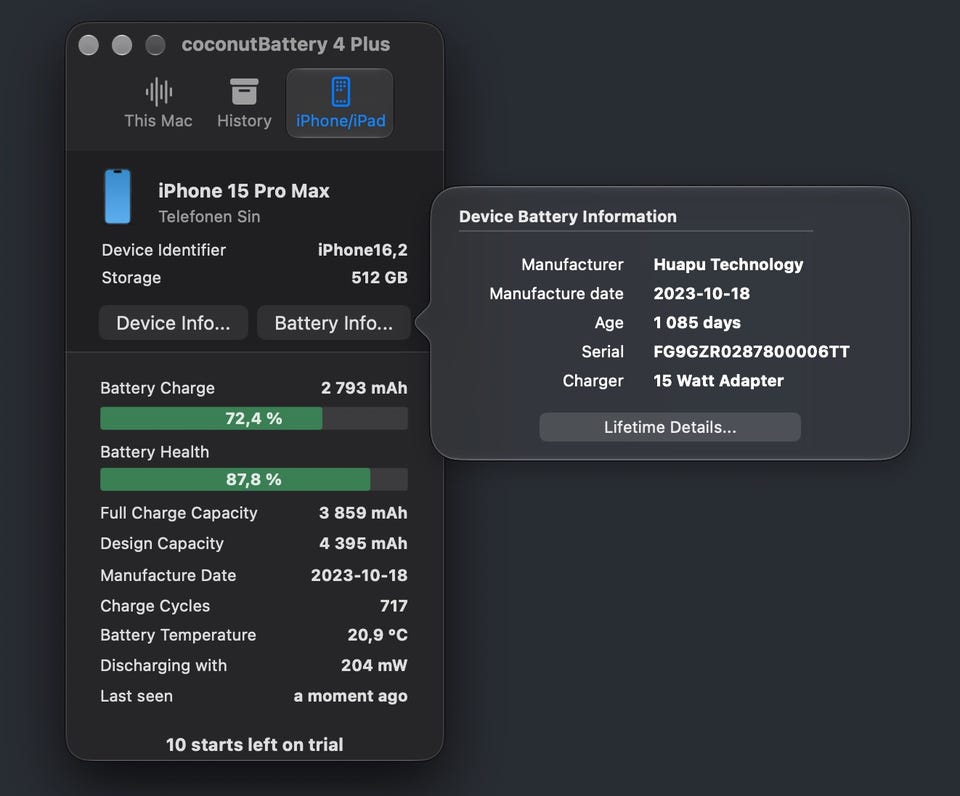Click the 'a moment ago' last seen value

pyautogui.click(x=351, y=696)
